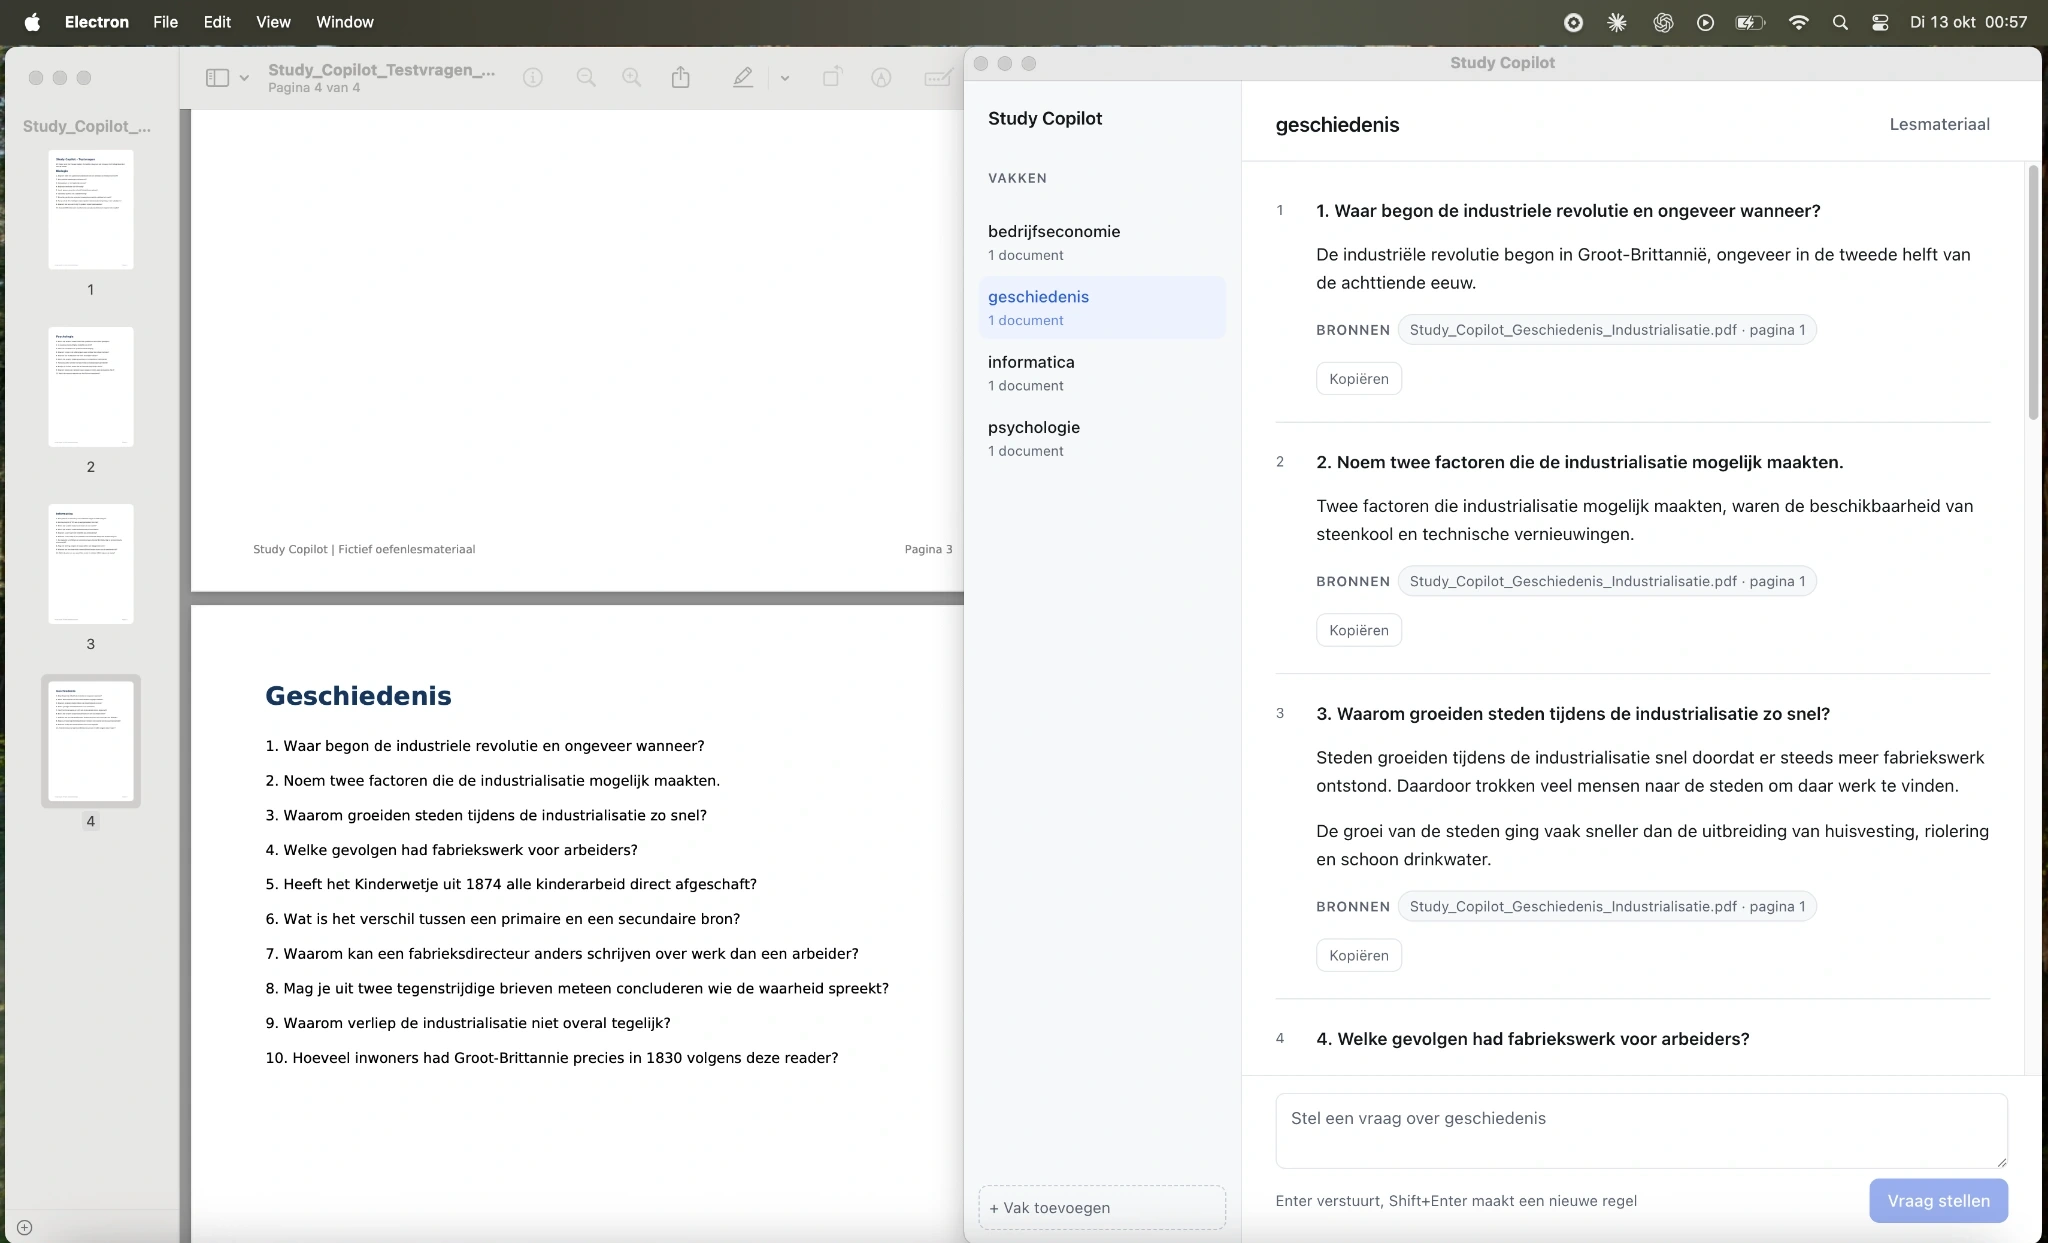Select the Markup highlight pen tool
The image size is (2048, 1243).
point(743,78)
